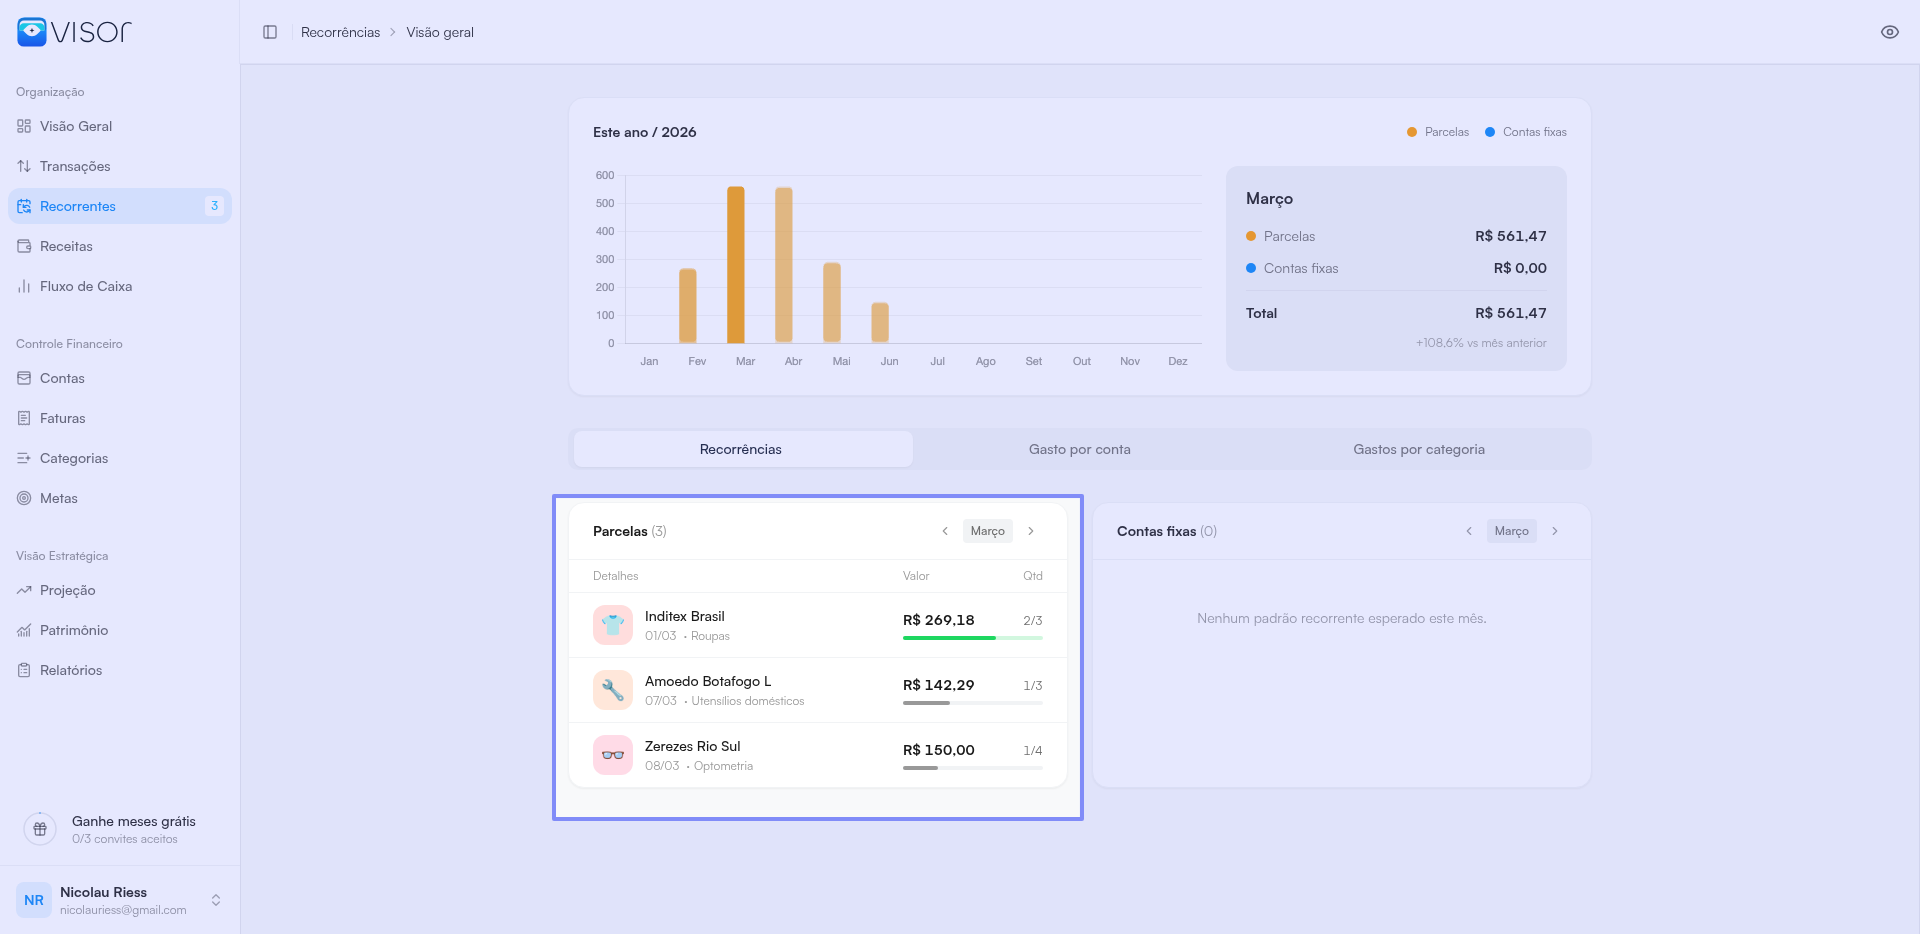Click the Inditex Brasil shirt icon

(613, 625)
